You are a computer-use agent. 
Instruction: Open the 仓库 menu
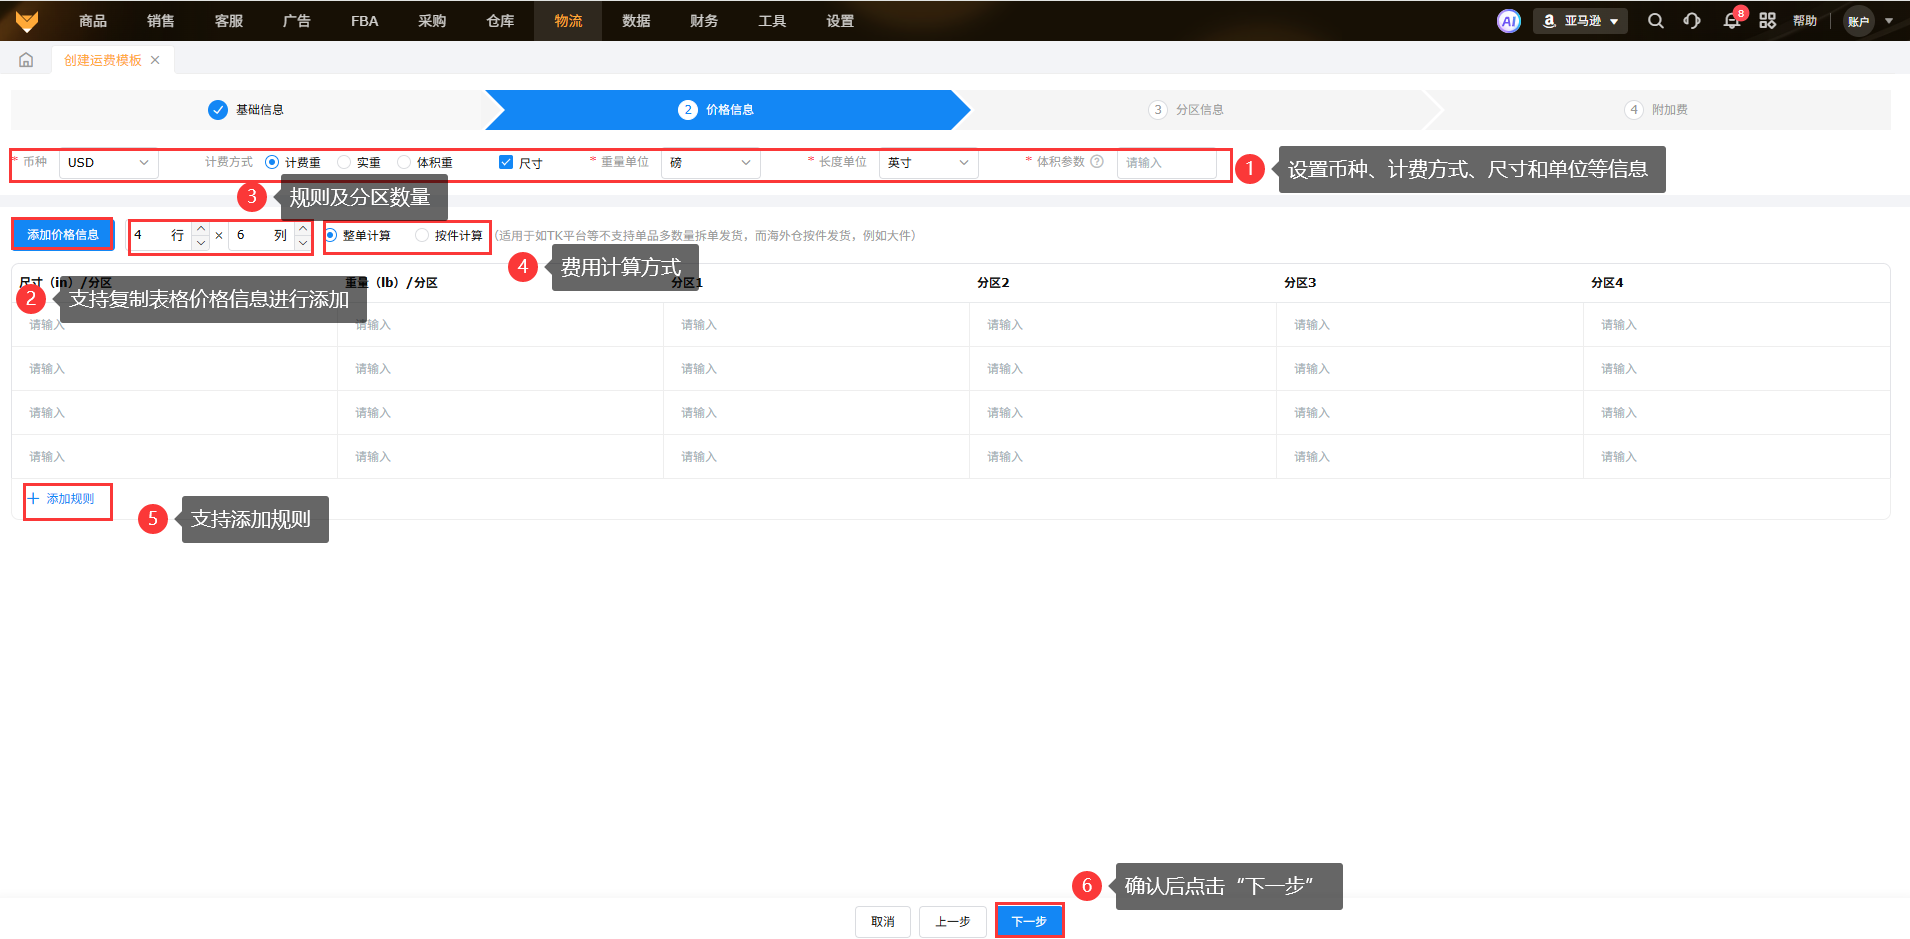[x=500, y=21]
